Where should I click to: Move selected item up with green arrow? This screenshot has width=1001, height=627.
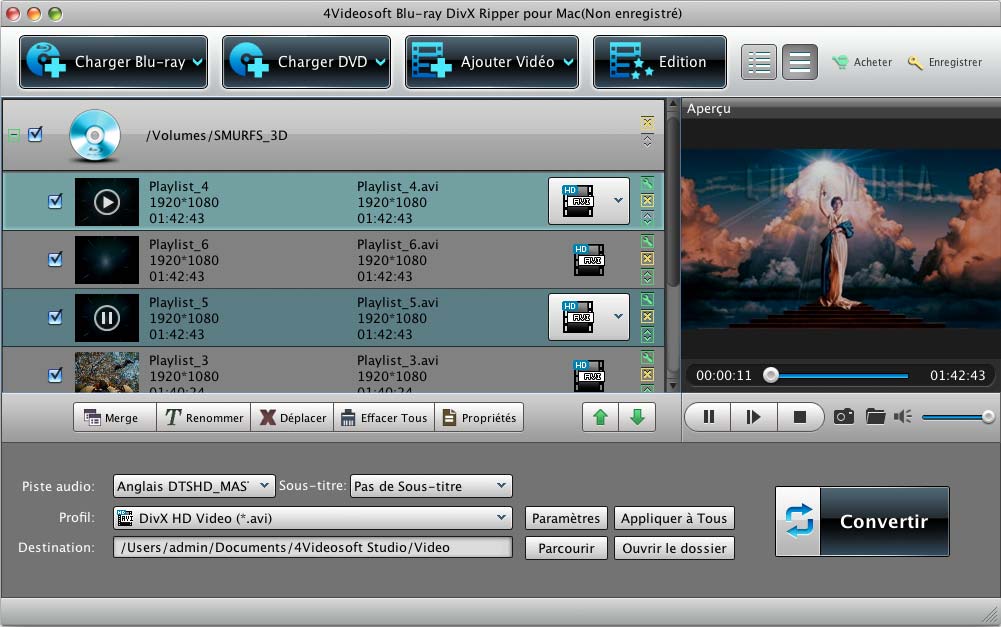(600, 417)
